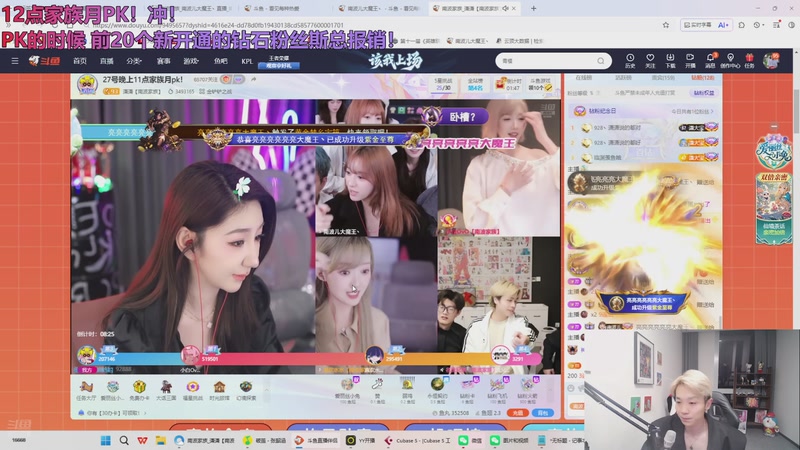
Task: Open File Explorer from taskbar
Action: point(161,440)
